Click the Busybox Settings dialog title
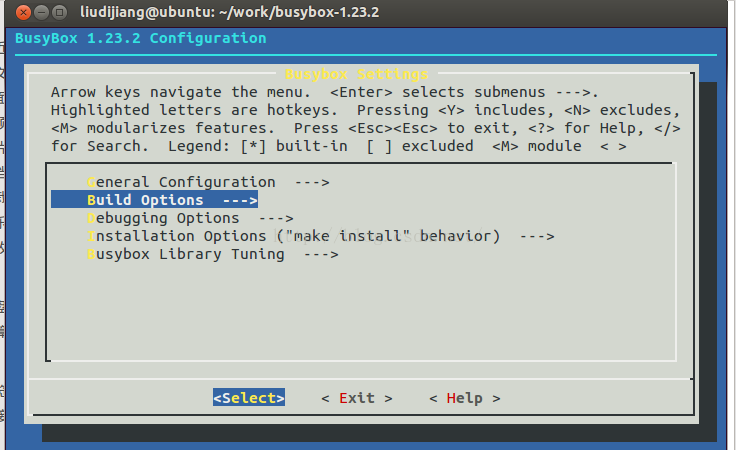This screenshot has height=450, width=737. tap(357, 74)
